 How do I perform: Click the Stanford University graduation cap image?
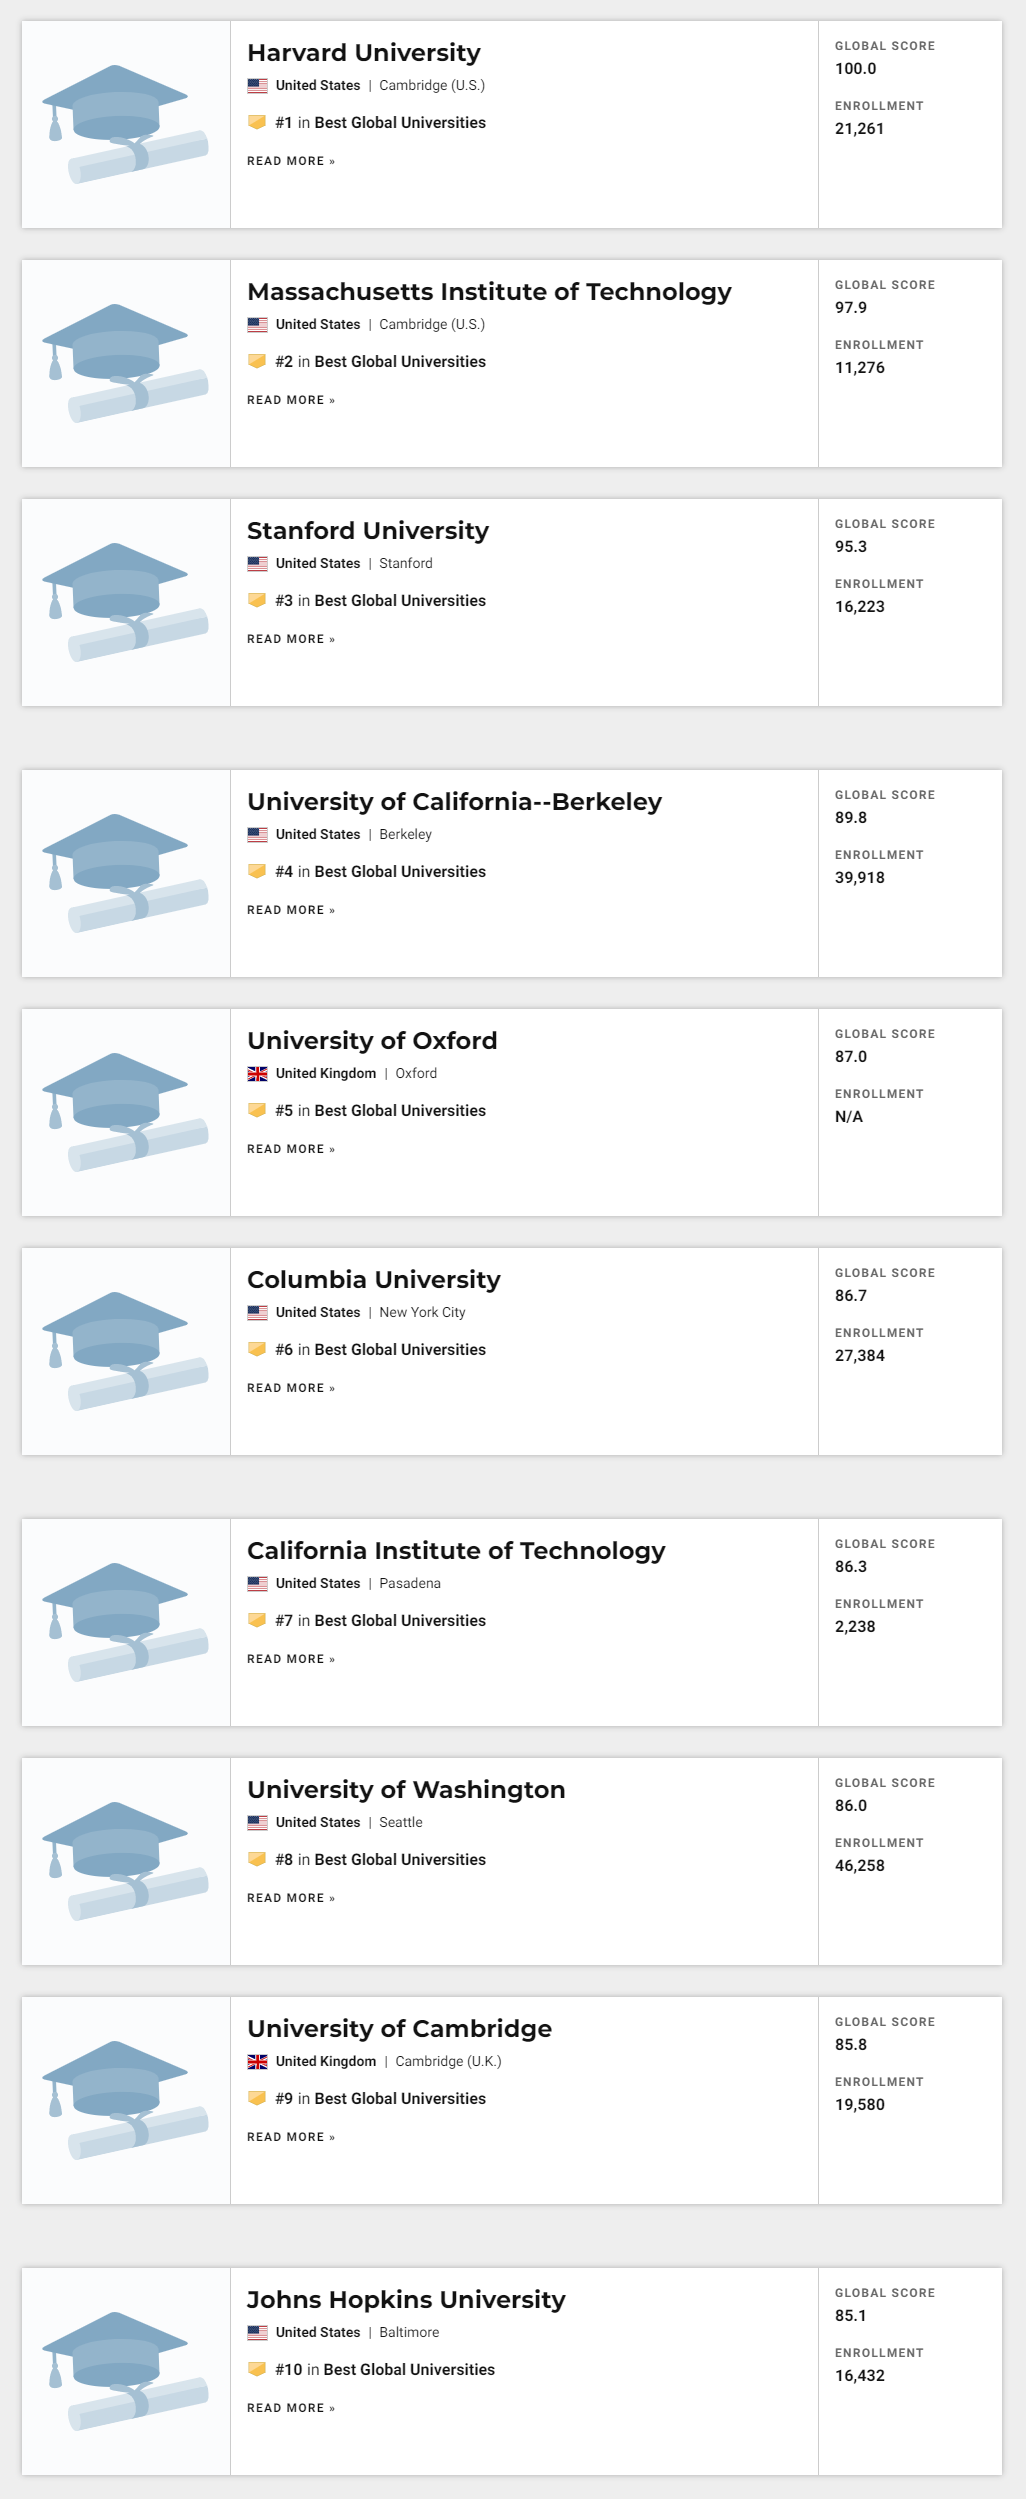click(x=125, y=602)
